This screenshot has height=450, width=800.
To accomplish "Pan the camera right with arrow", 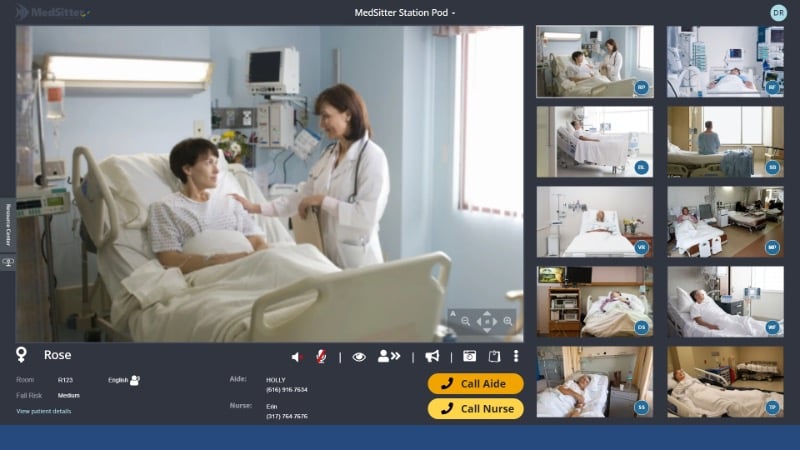I will (494, 321).
